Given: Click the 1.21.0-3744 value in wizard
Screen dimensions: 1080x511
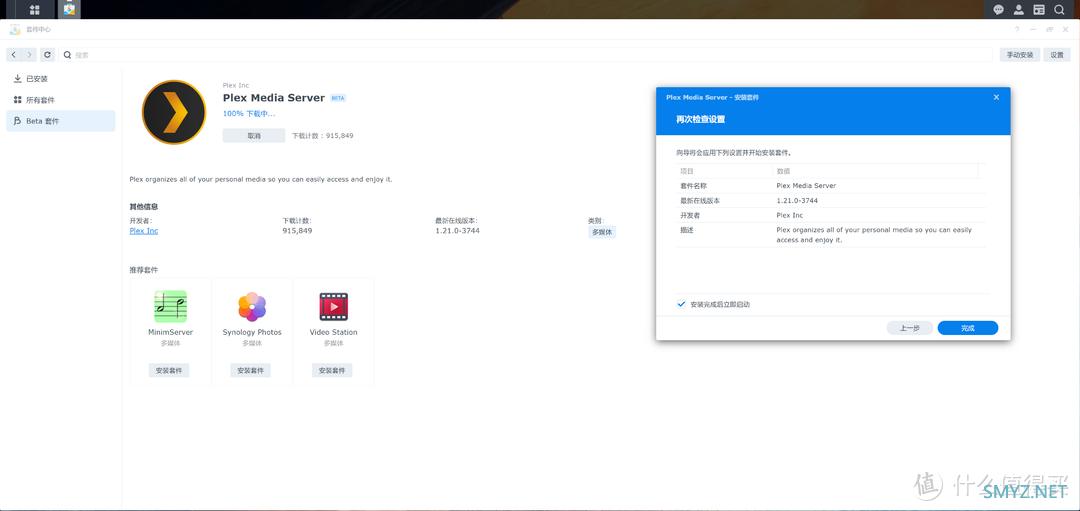Looking at the screenshot, I should pos(797,200).
